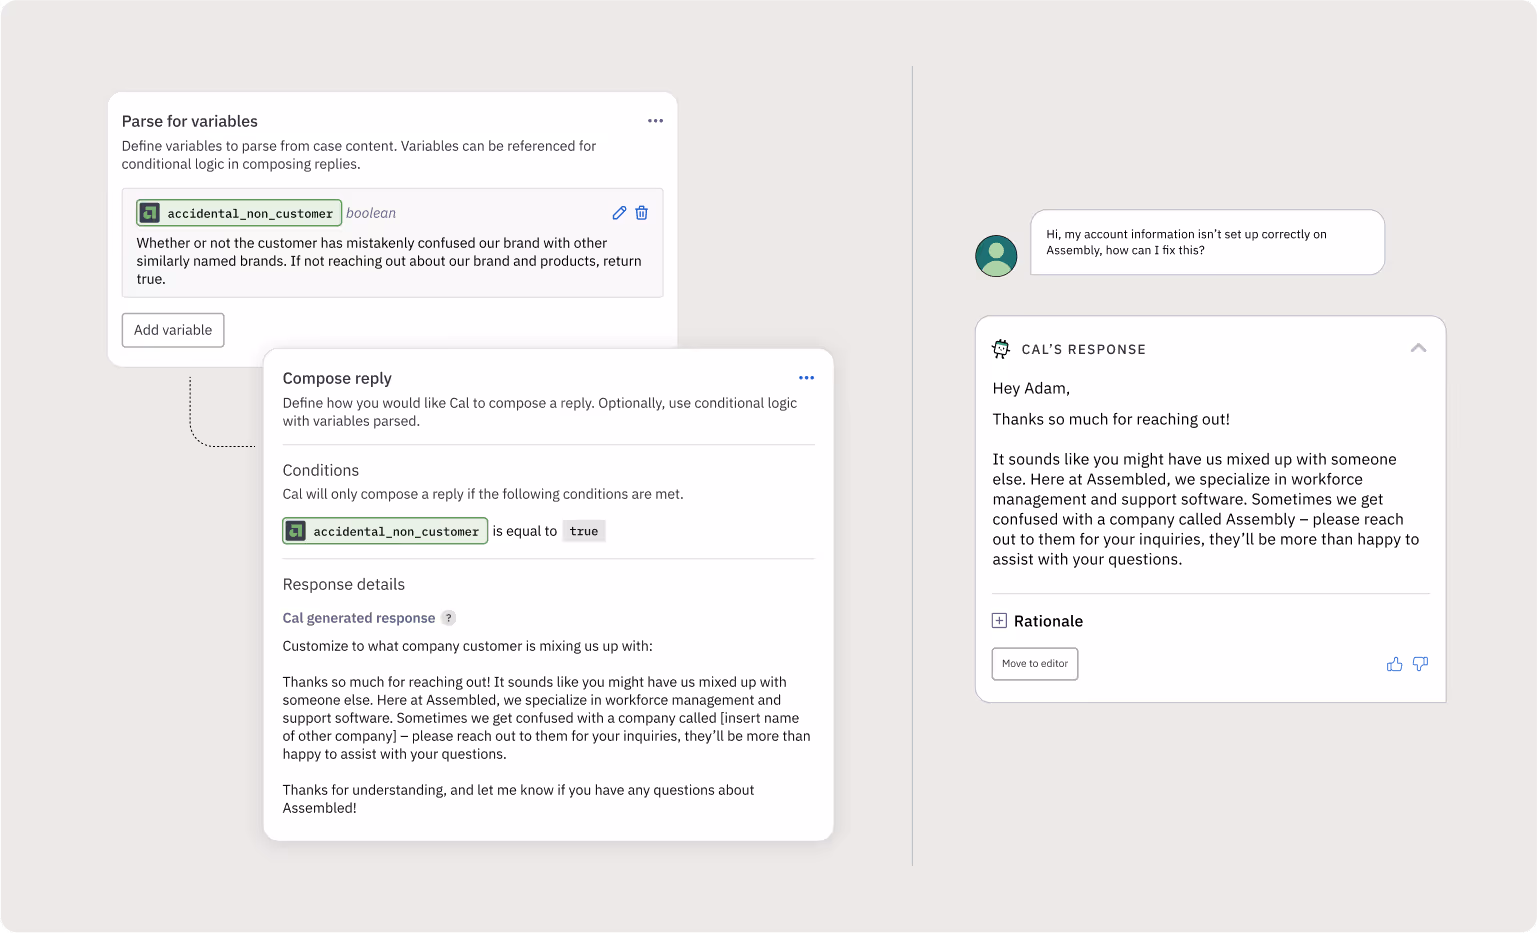Give Cal's response a thumbs down
Viewport: 1537px width, 933px height.
(1420, 664)
